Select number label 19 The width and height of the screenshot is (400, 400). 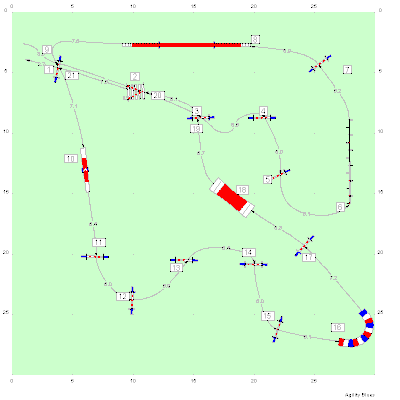pos(196,129)
